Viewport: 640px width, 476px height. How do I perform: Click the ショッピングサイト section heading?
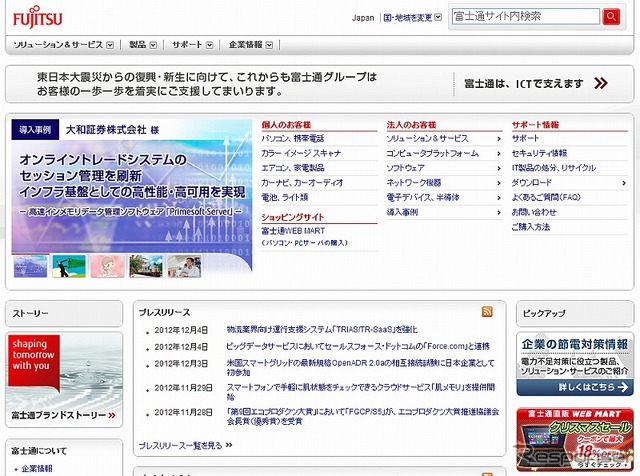click(293, 217)
